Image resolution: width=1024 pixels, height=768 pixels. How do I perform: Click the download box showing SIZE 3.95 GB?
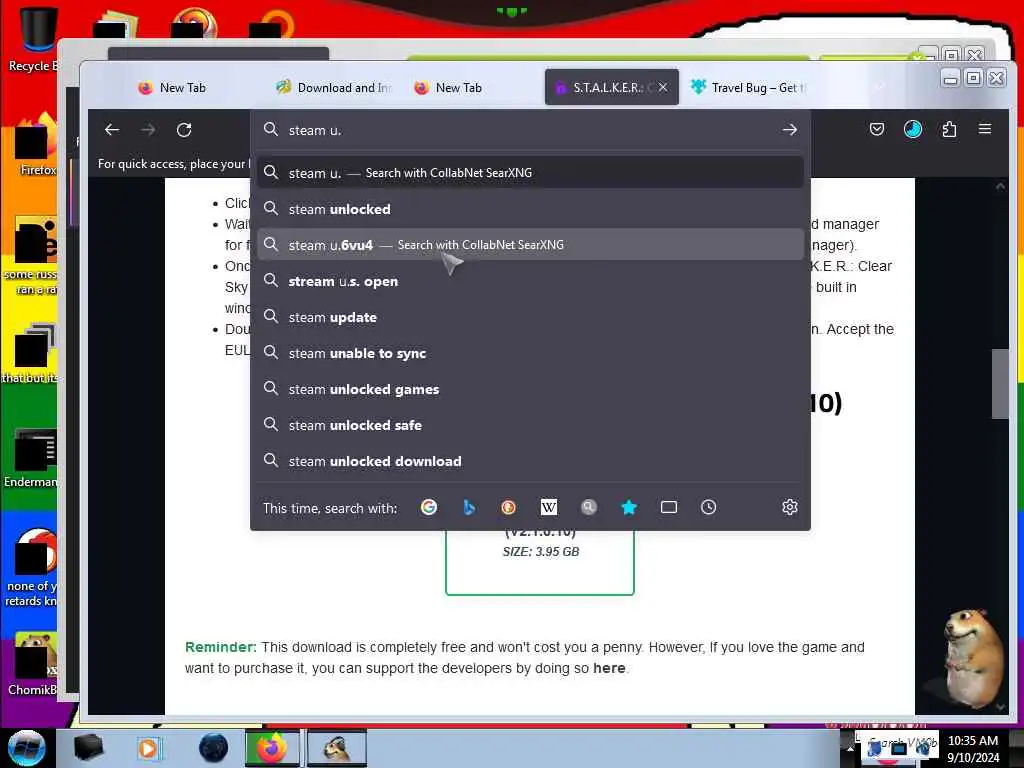coord(539,562)
